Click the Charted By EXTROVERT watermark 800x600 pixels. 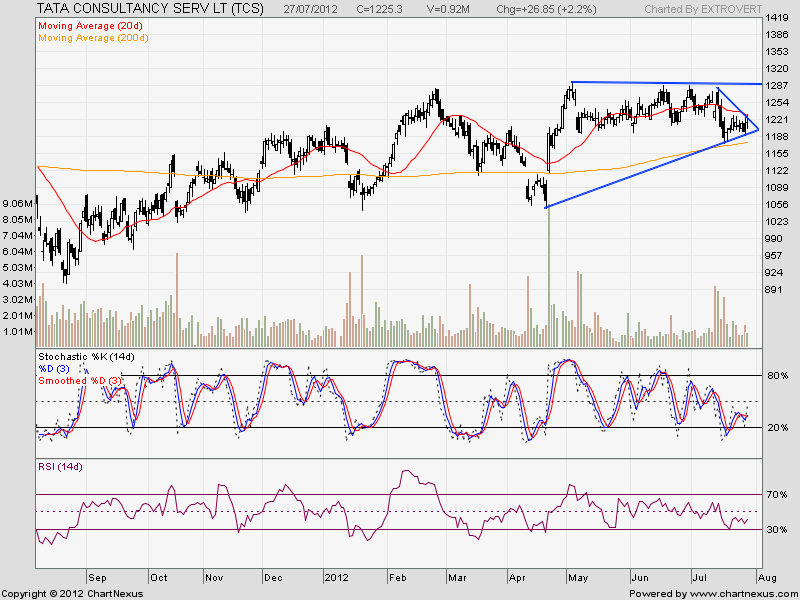(696, 10)
